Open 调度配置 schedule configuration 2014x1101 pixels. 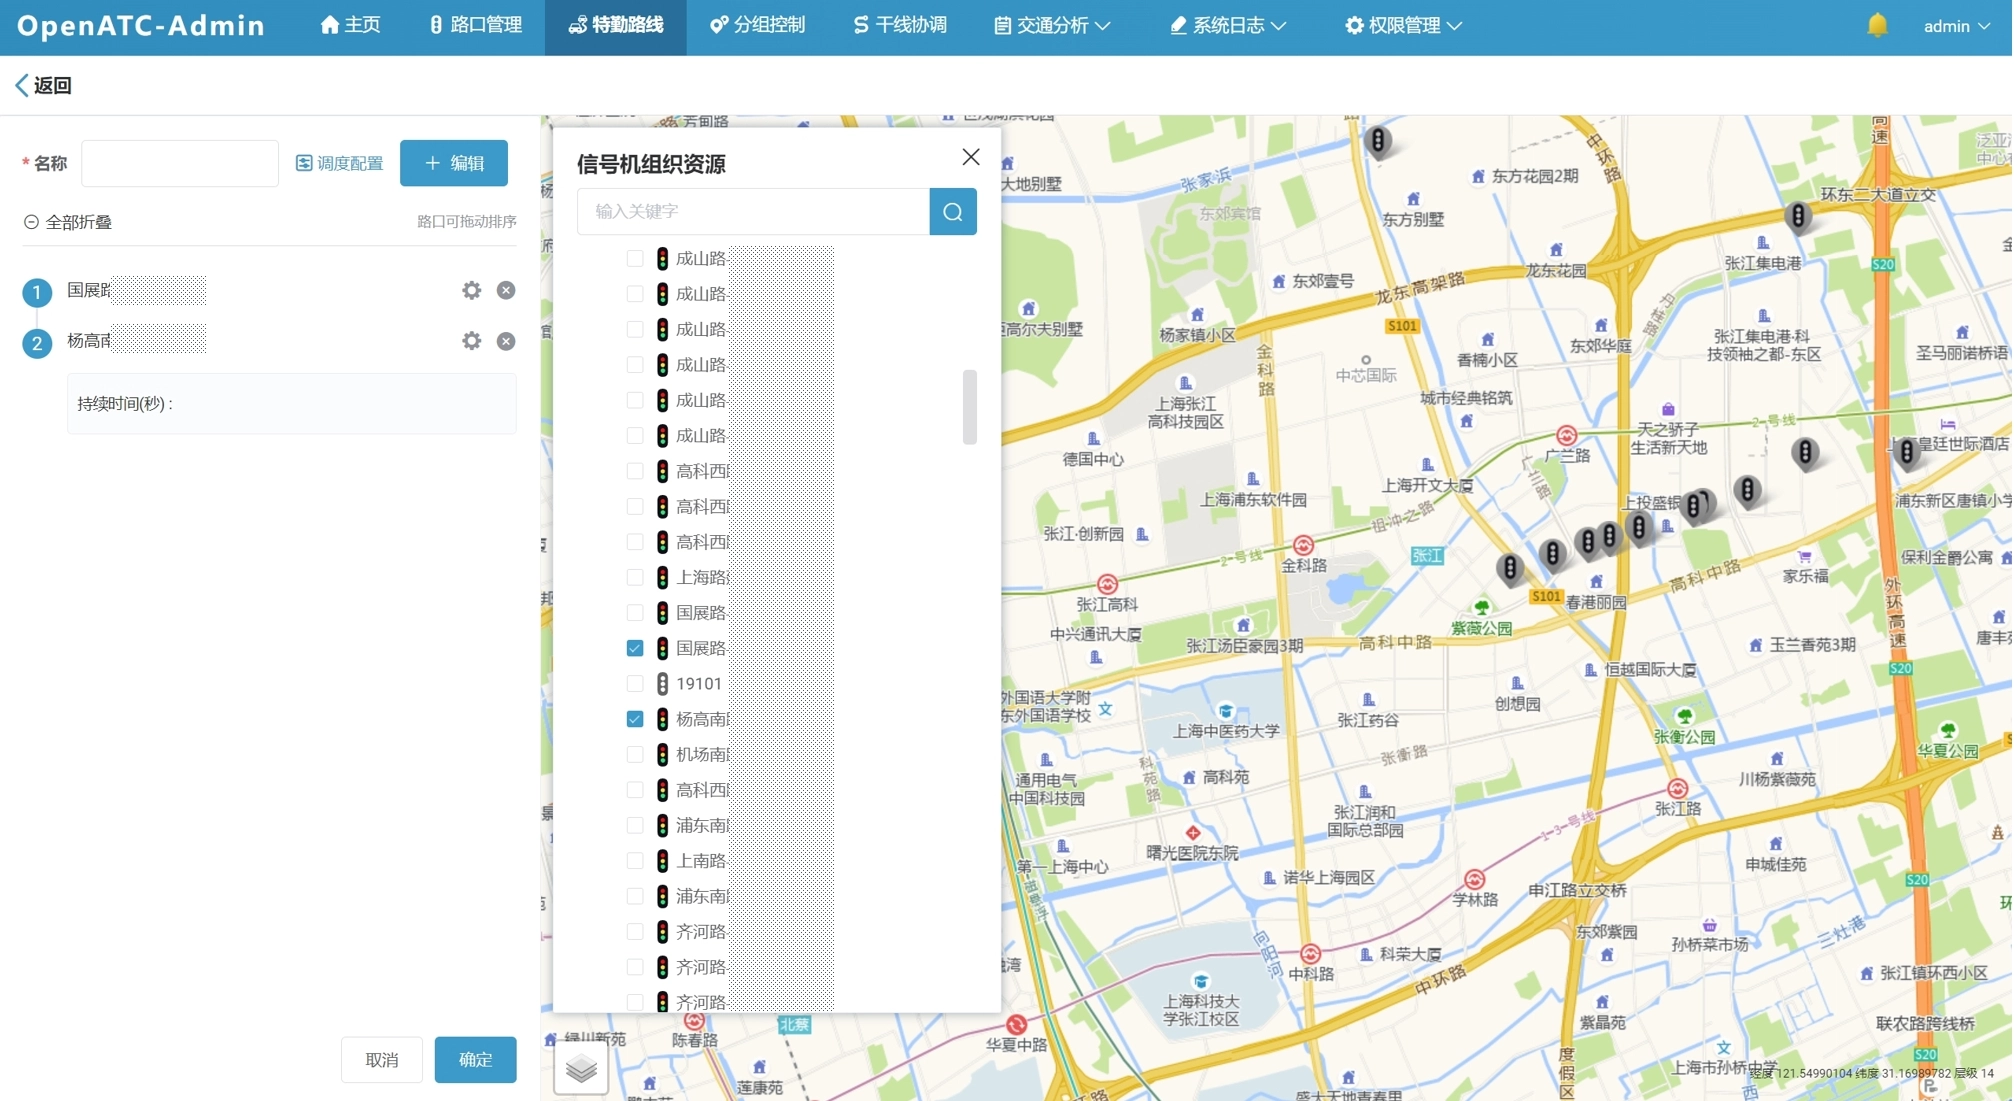tap(340, 163)
